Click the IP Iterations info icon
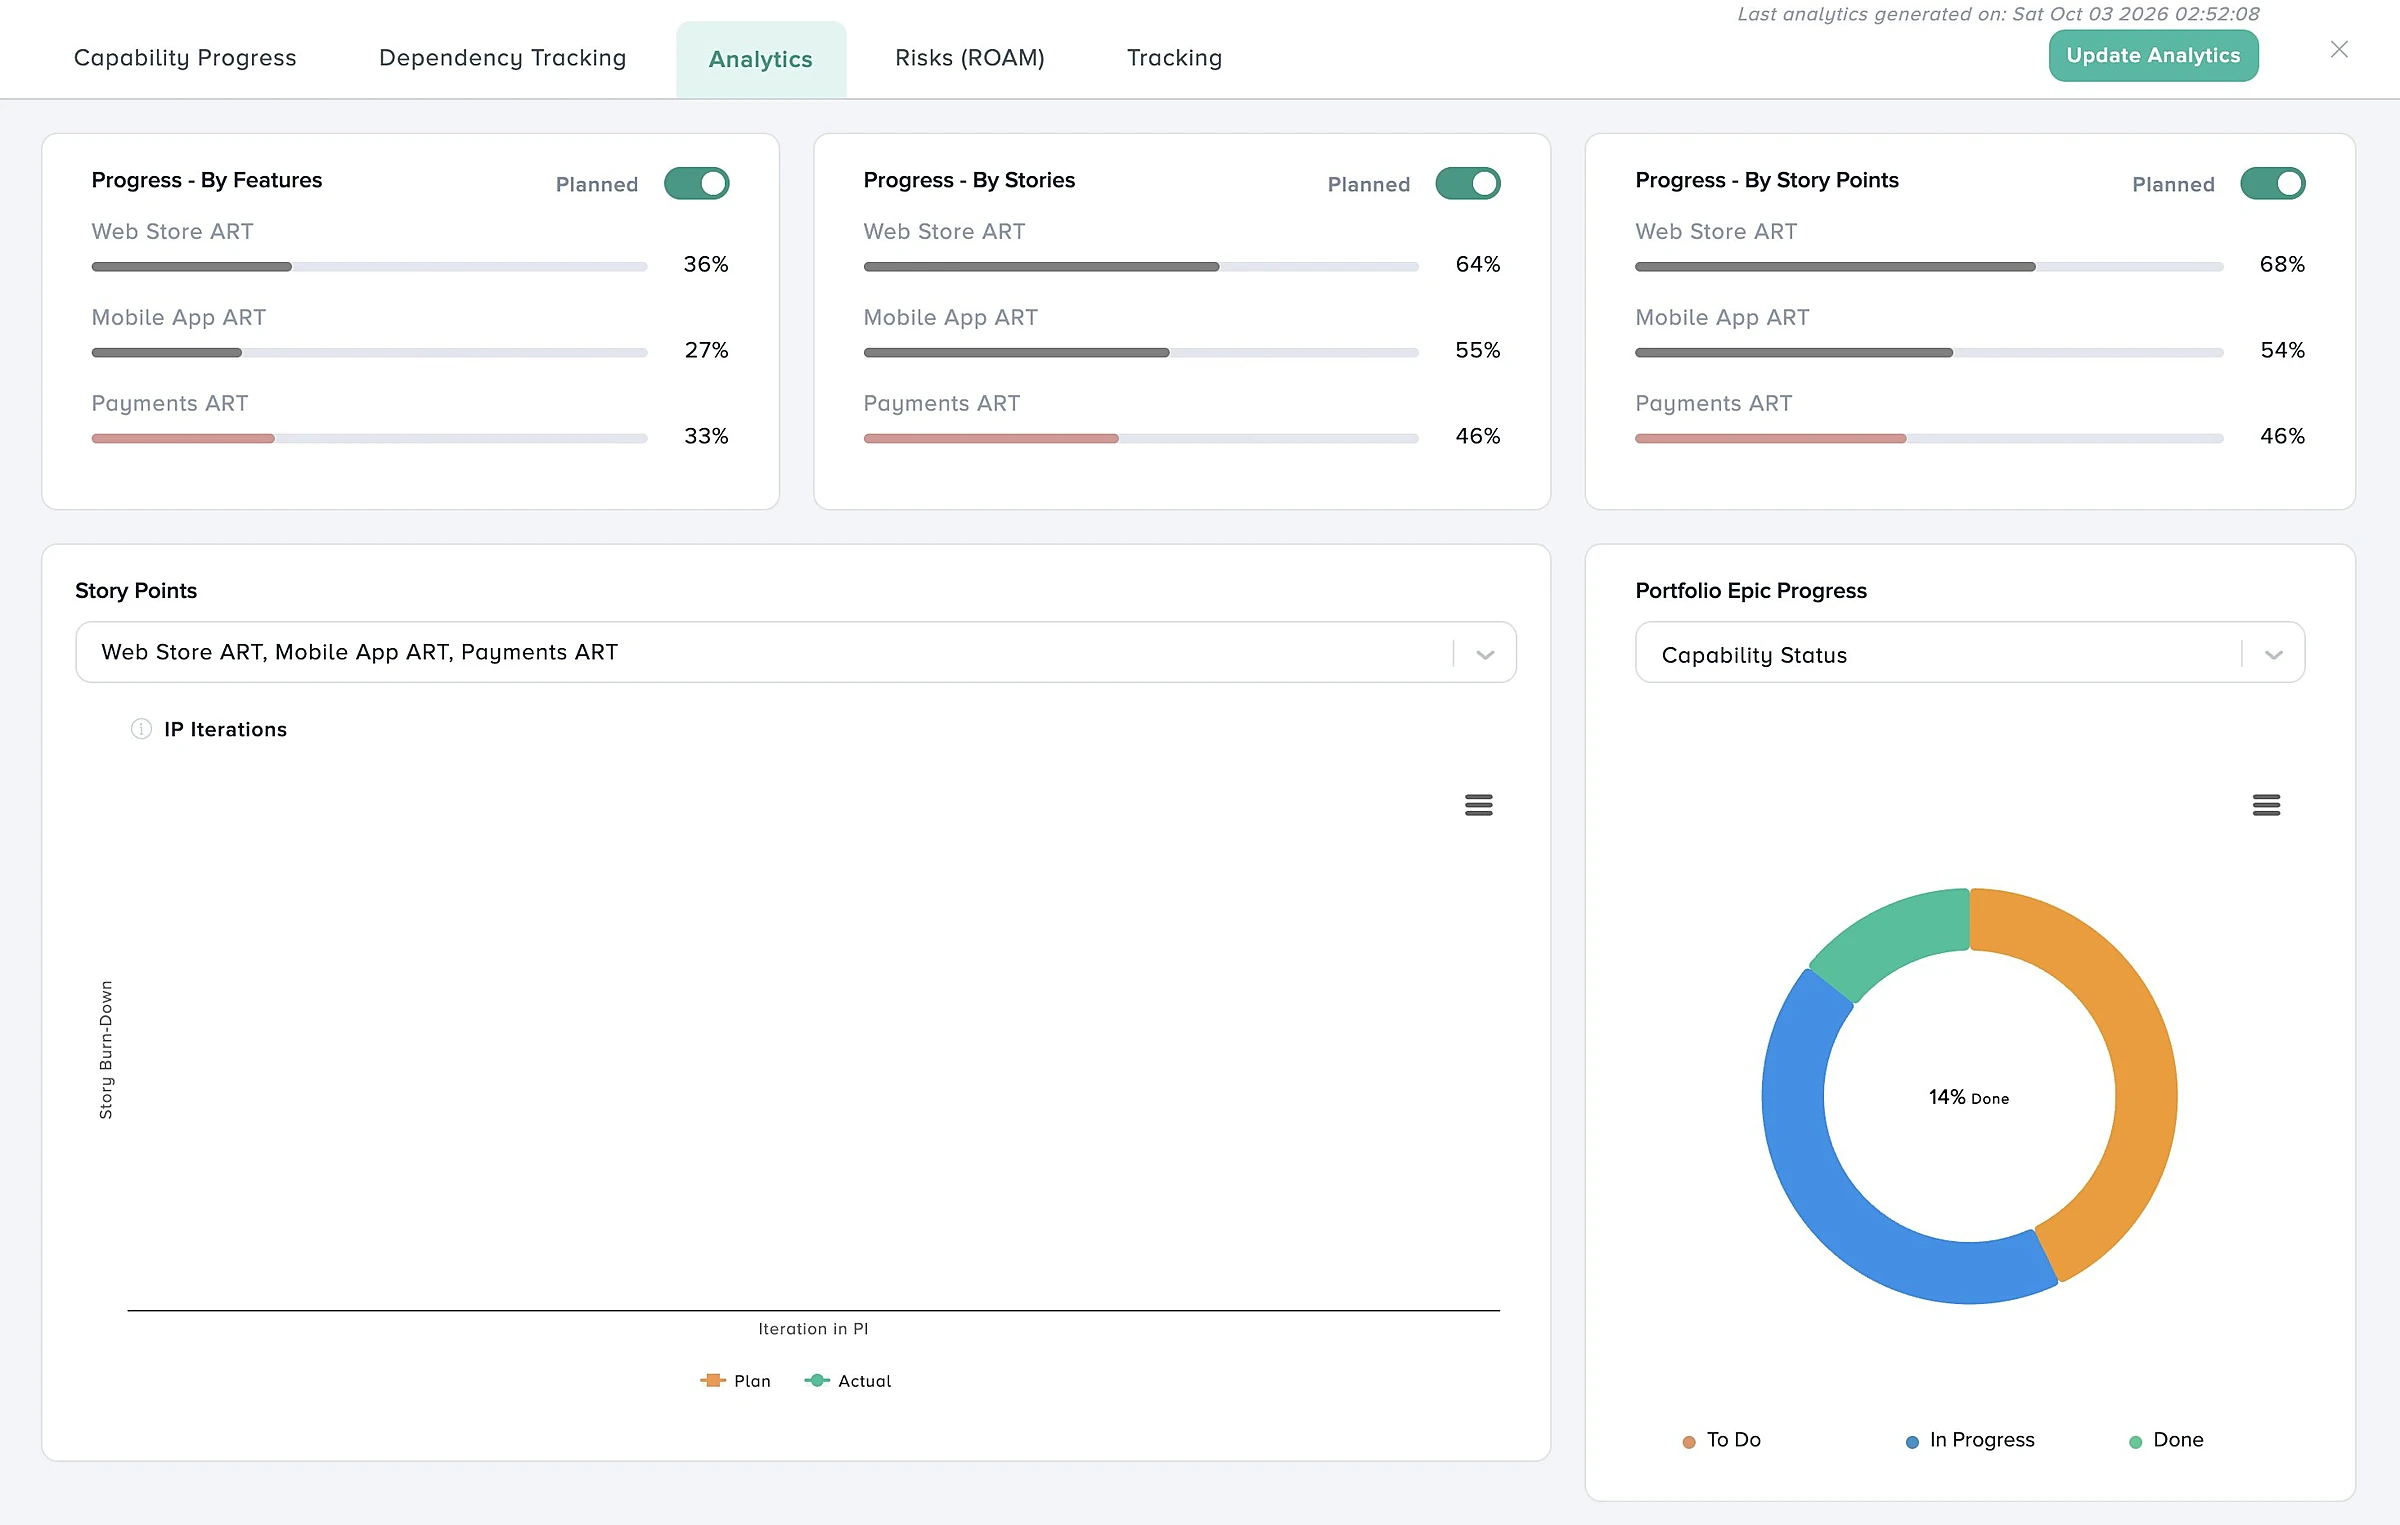 coord(141,729)
